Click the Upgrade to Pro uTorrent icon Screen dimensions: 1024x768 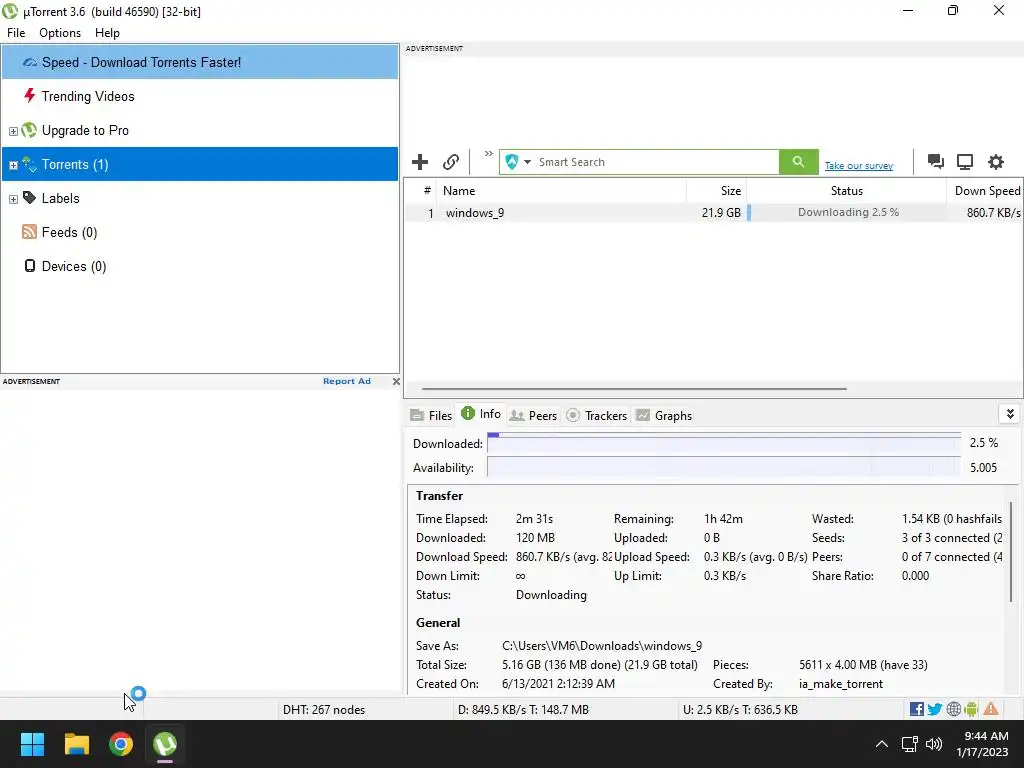[29, 130]
